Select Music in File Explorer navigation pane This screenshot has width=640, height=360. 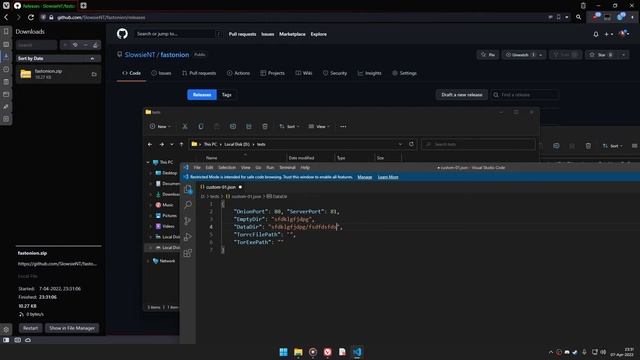(x=165, y=205)
